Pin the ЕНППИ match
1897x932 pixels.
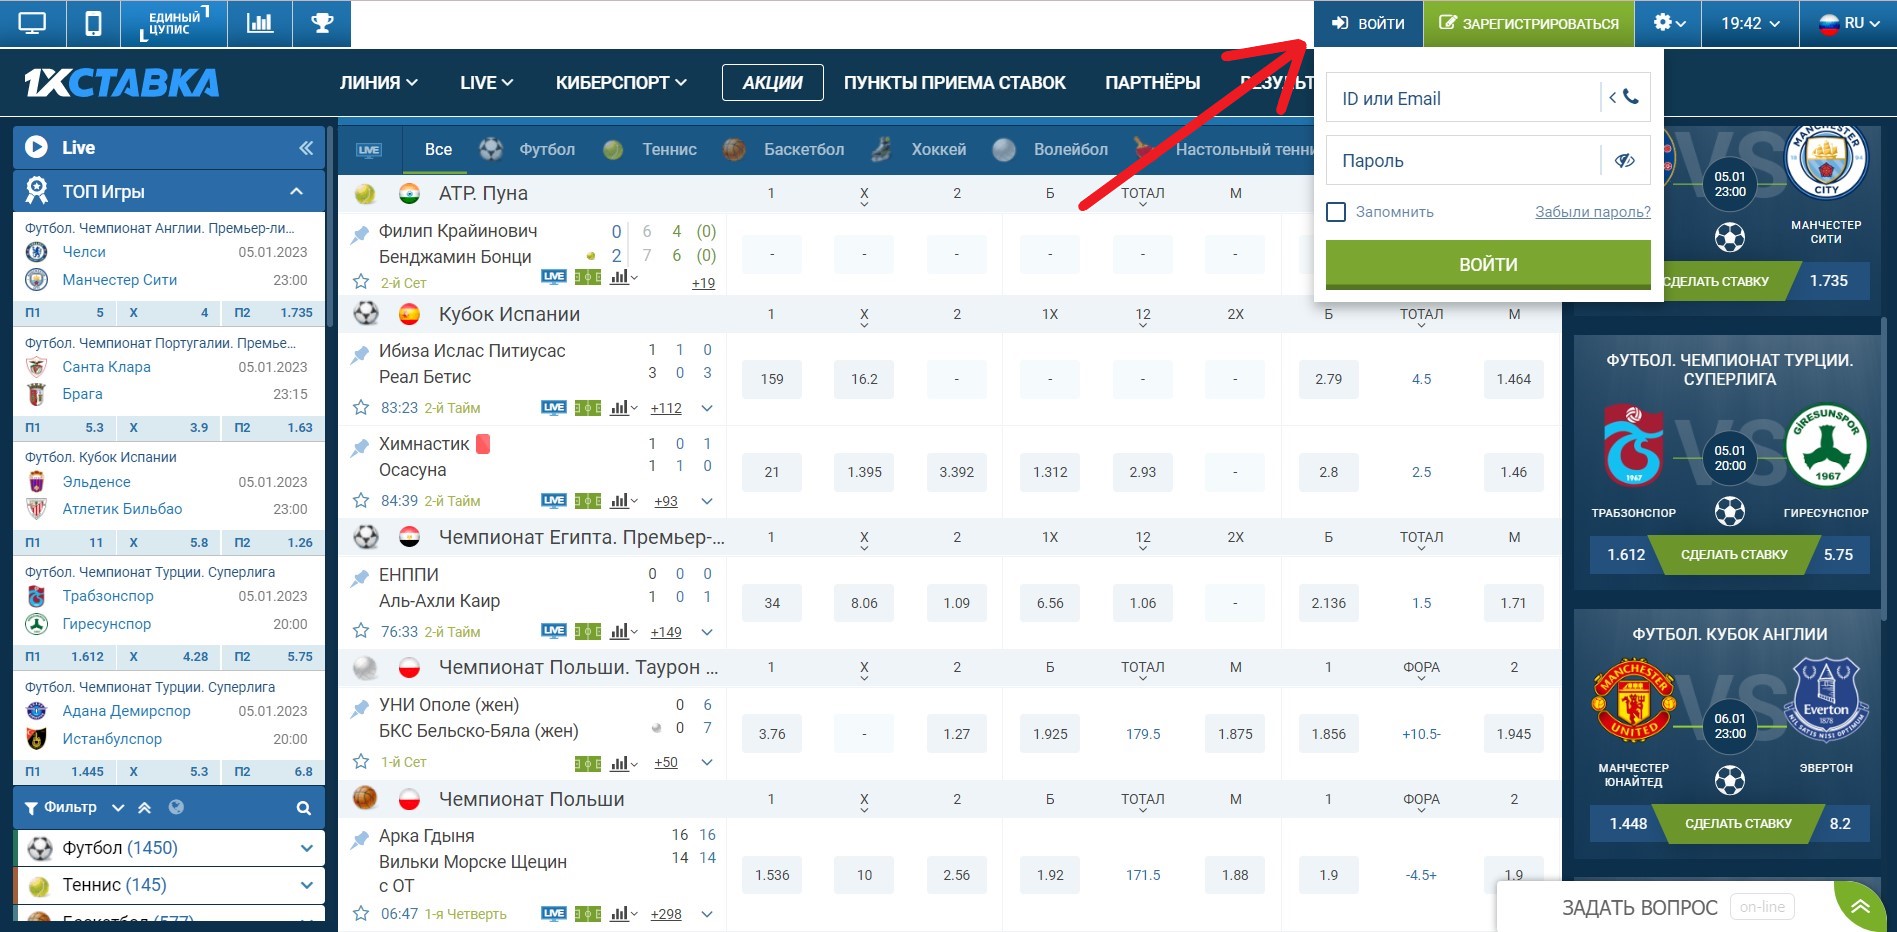point(360,578)
